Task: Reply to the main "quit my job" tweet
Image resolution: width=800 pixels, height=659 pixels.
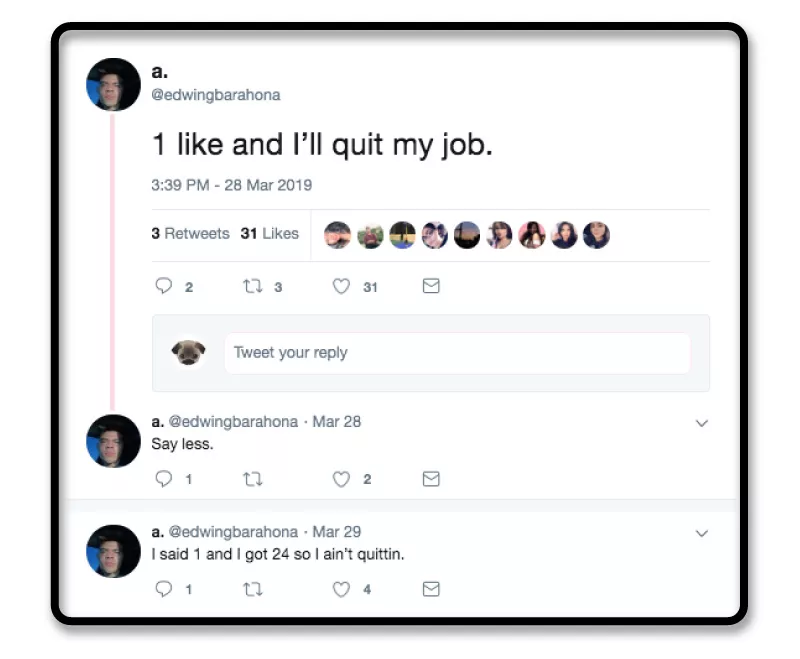Action: pyautogui.click(x=164, y=287)
